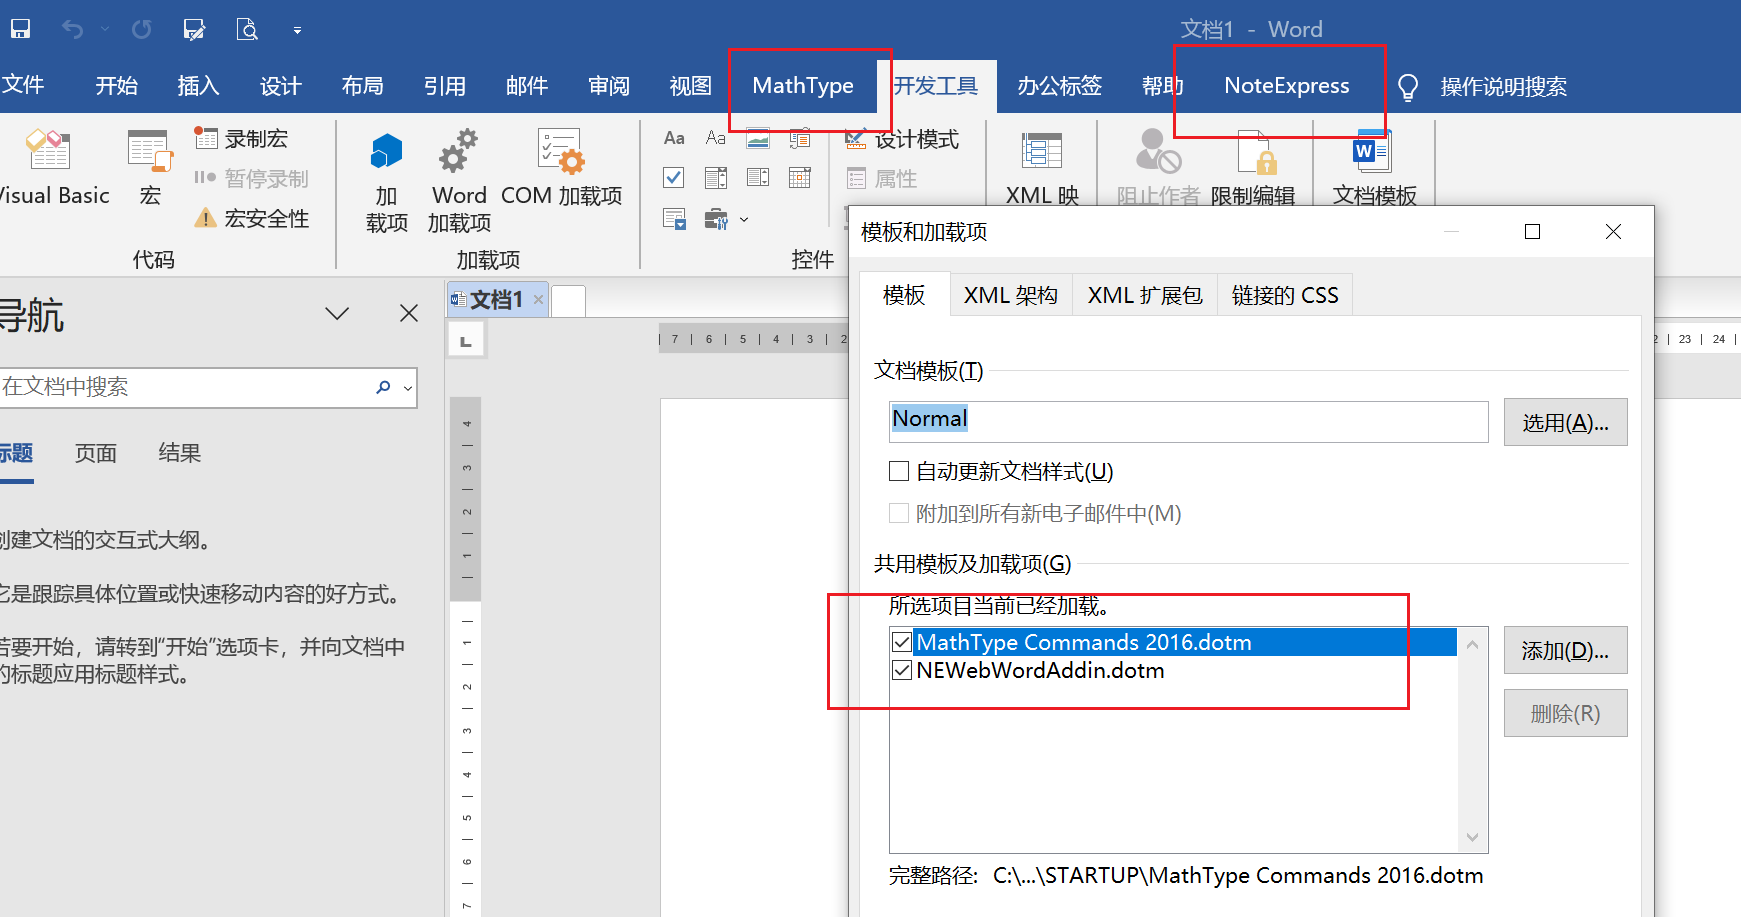Image resolution: width=1741 pixels, height=917 pixels.
Task: Switch to 结果 navigation tab
Action: point(179,453)
